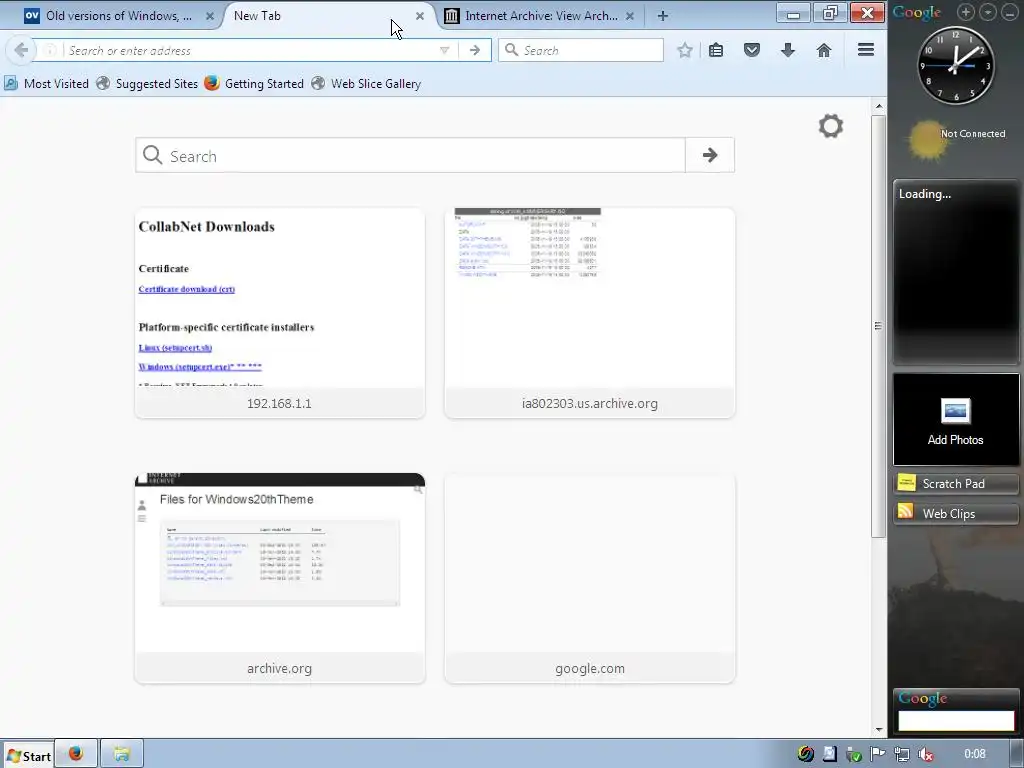Open Suggested Sites bookmark
The width and height of the screenshot is (1024, 768).
pos(147,84)
